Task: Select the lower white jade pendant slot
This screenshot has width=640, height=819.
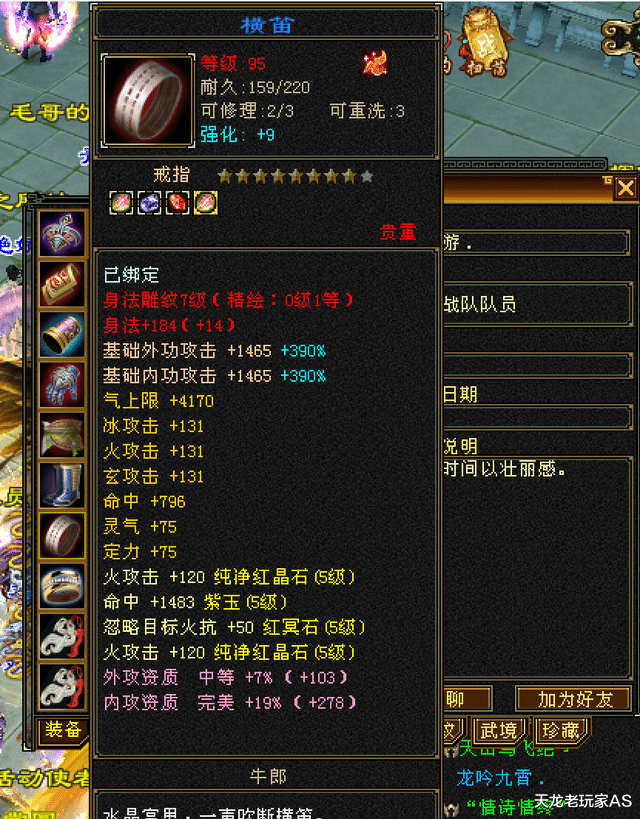Action: click(x=62, y=687)
